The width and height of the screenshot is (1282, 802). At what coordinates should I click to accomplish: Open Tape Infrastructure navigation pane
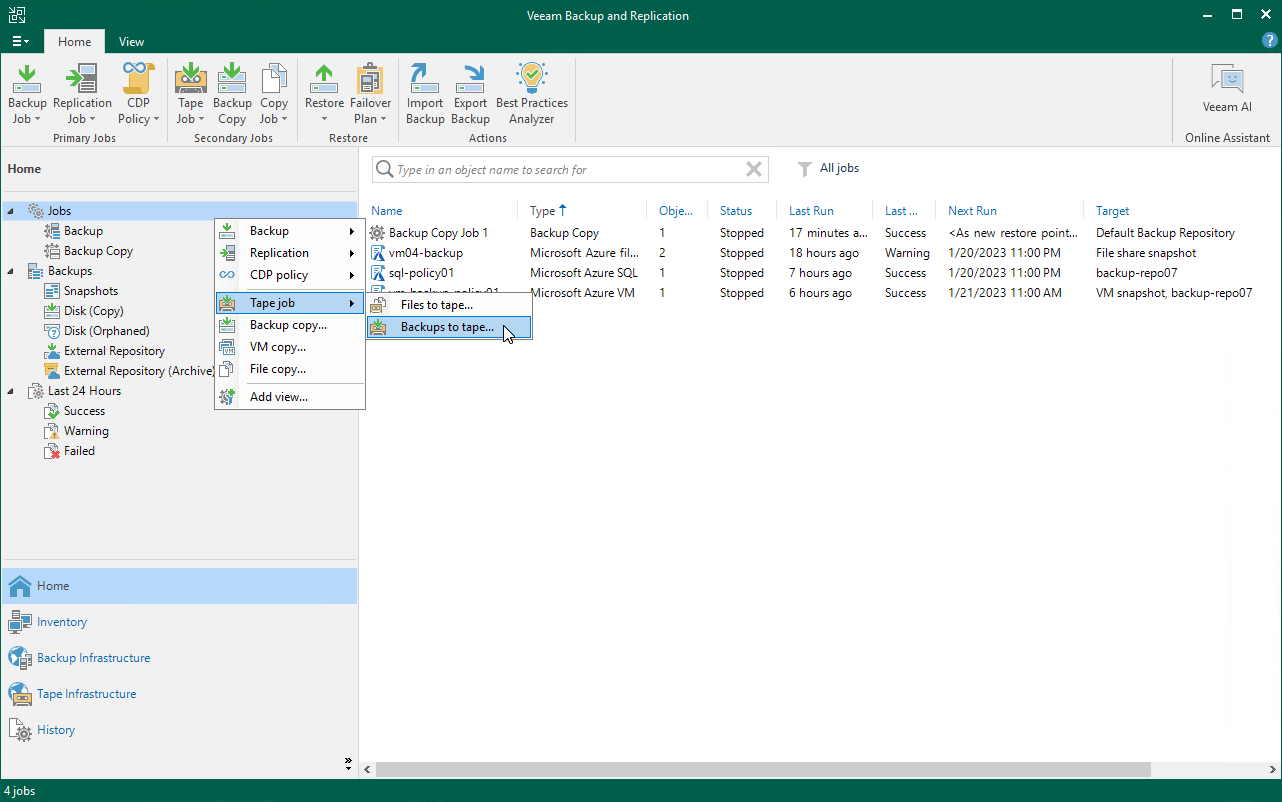click(179, 694)
